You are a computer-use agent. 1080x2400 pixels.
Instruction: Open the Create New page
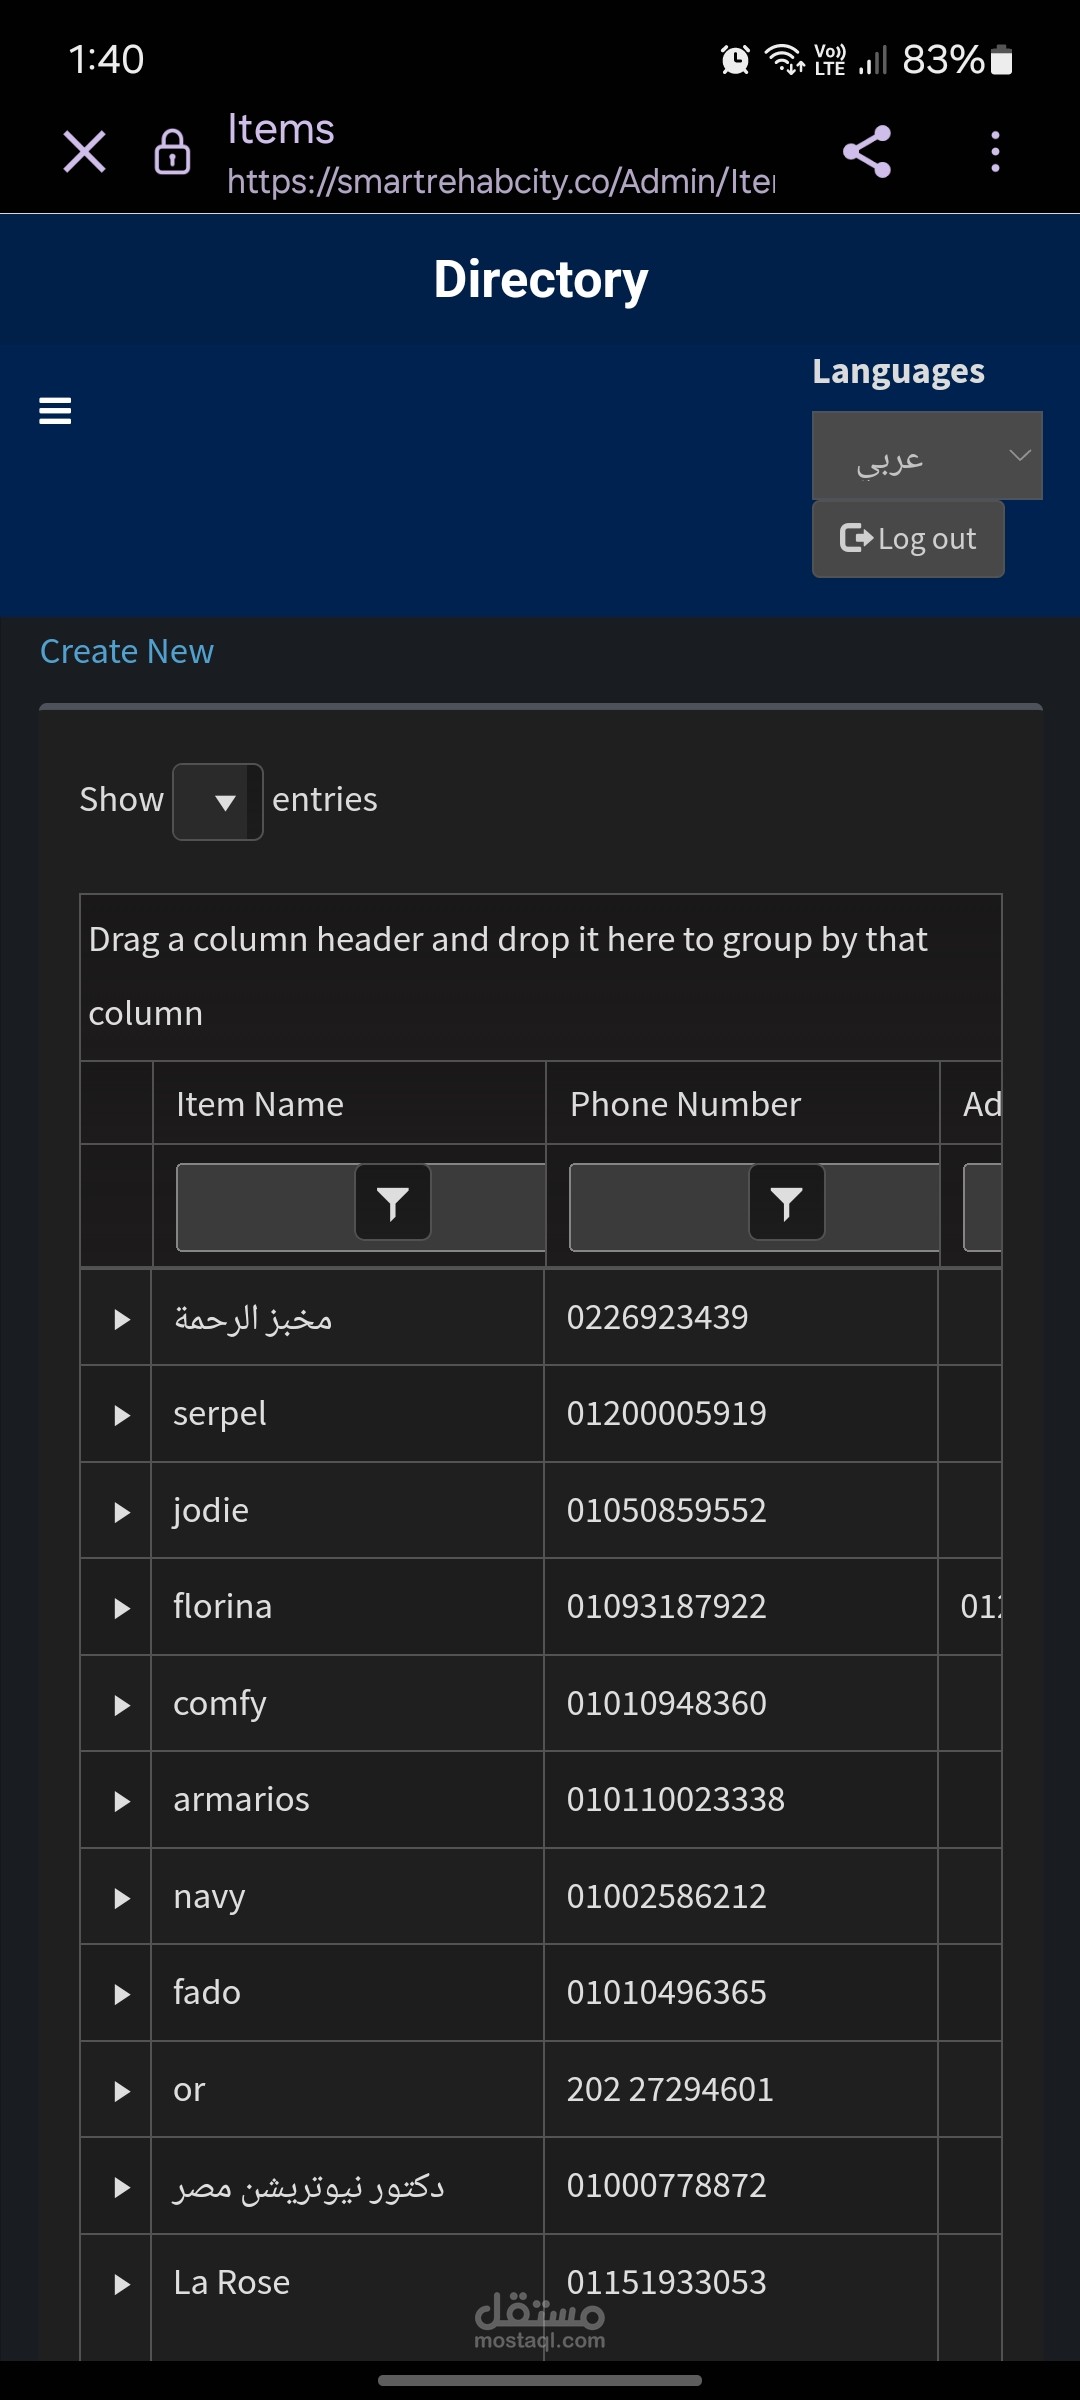click(x=126, y=650)
